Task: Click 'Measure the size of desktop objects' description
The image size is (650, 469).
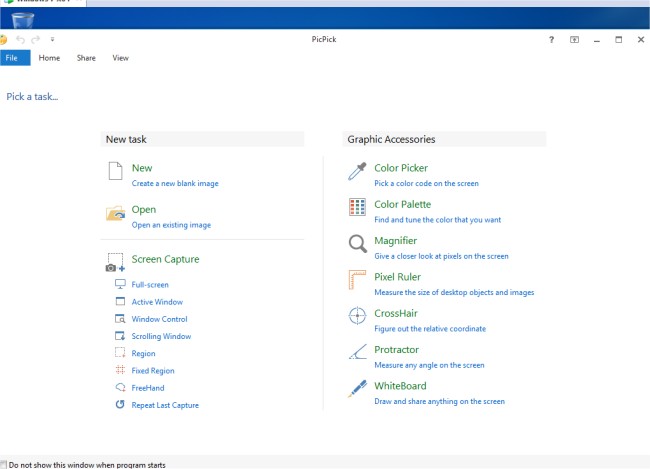Action: [454, 292]
